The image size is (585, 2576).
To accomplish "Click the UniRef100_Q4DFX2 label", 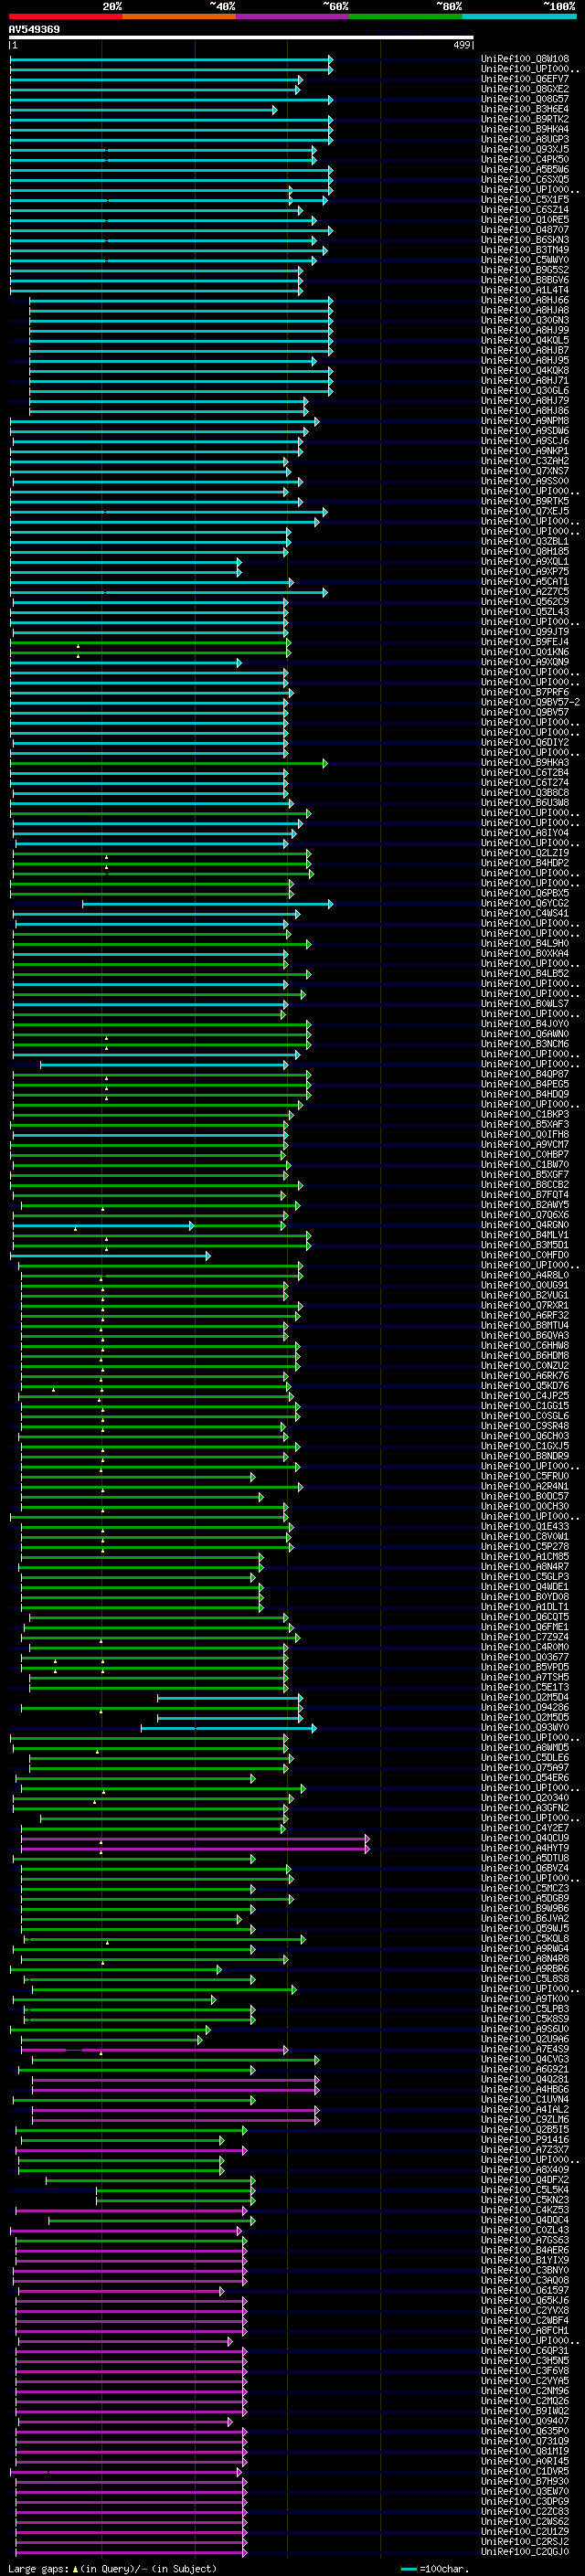I will [525, 2179].
